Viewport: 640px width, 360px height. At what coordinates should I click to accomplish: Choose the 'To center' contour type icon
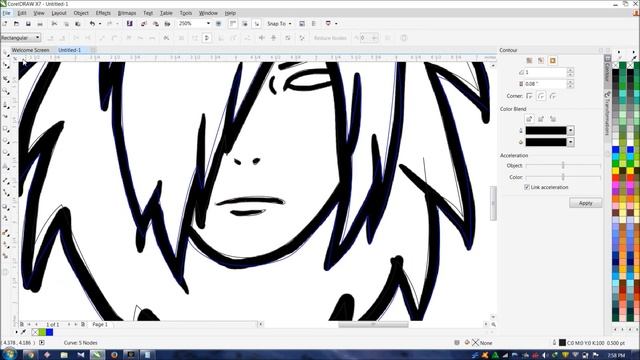point(529,60)
